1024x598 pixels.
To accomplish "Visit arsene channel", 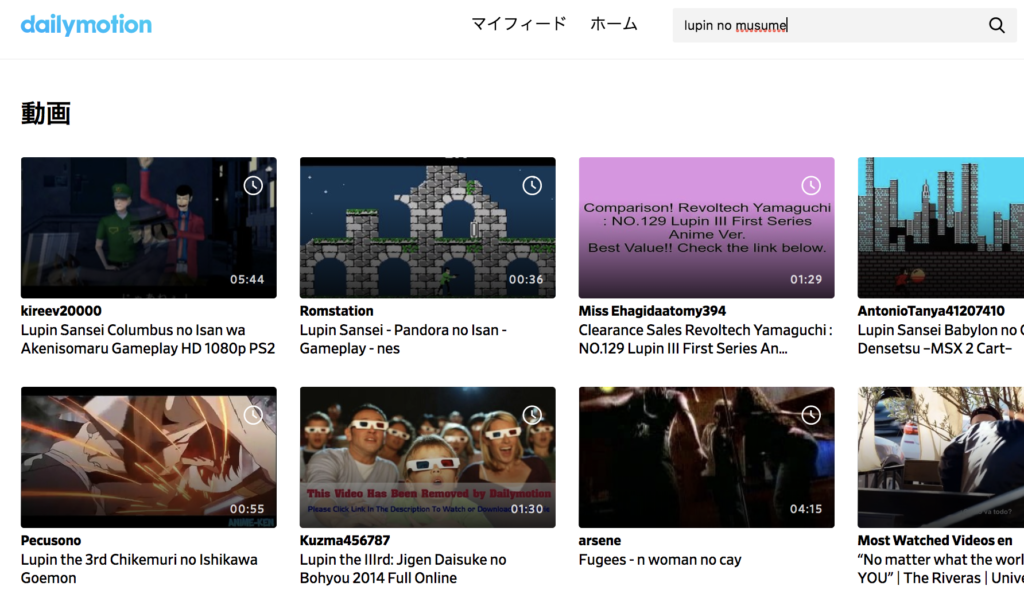I will click(600, 541).
